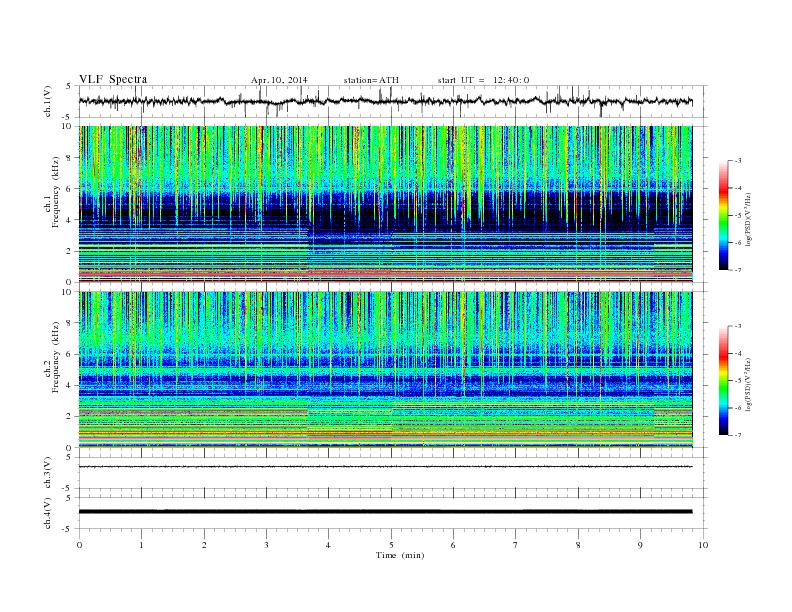Click the ch.1 voltage waveform trace
Viewport: 792px width, 612px height.
(386, 101)
